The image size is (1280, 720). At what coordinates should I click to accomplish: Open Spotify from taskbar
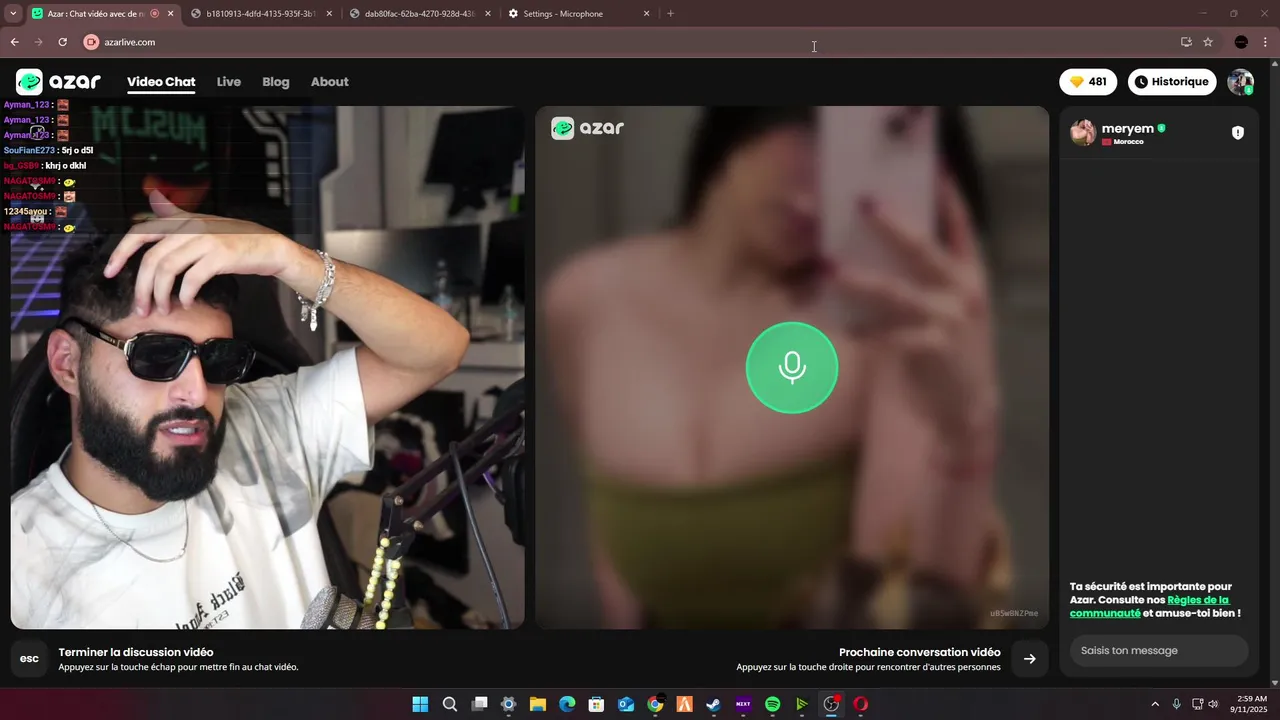coord(772,704)
